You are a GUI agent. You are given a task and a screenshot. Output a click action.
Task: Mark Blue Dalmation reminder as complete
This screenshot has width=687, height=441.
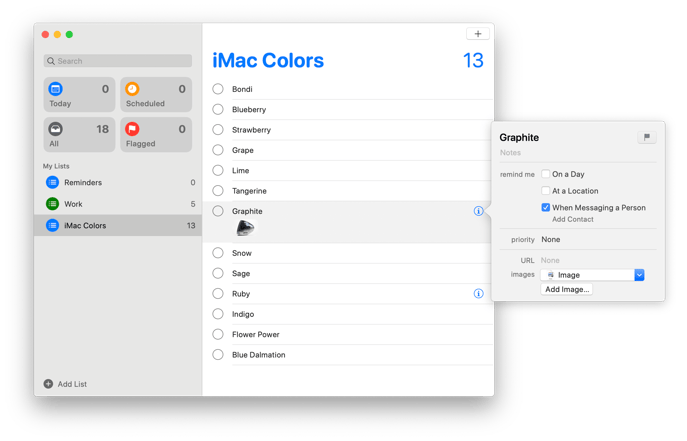click(x=218, y=355)
